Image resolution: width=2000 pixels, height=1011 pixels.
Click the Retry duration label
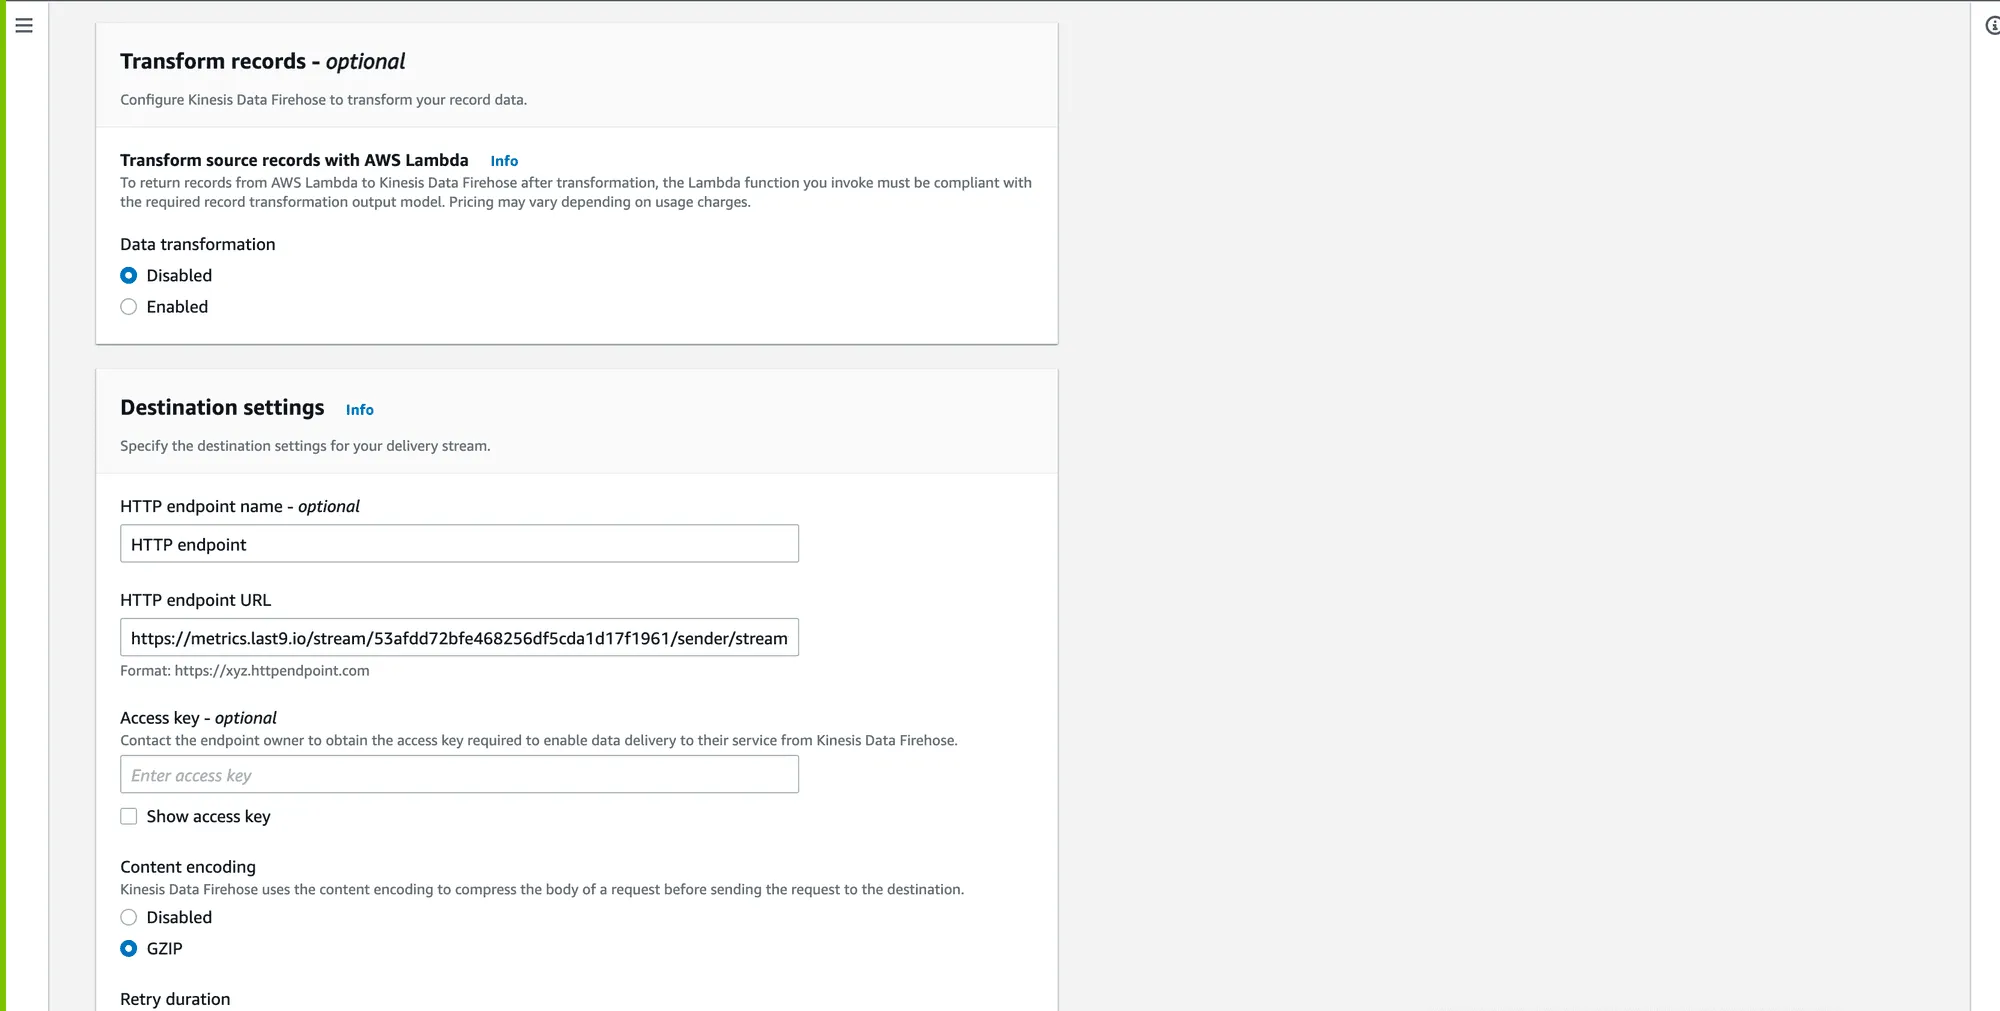click(x=175, y=998)
